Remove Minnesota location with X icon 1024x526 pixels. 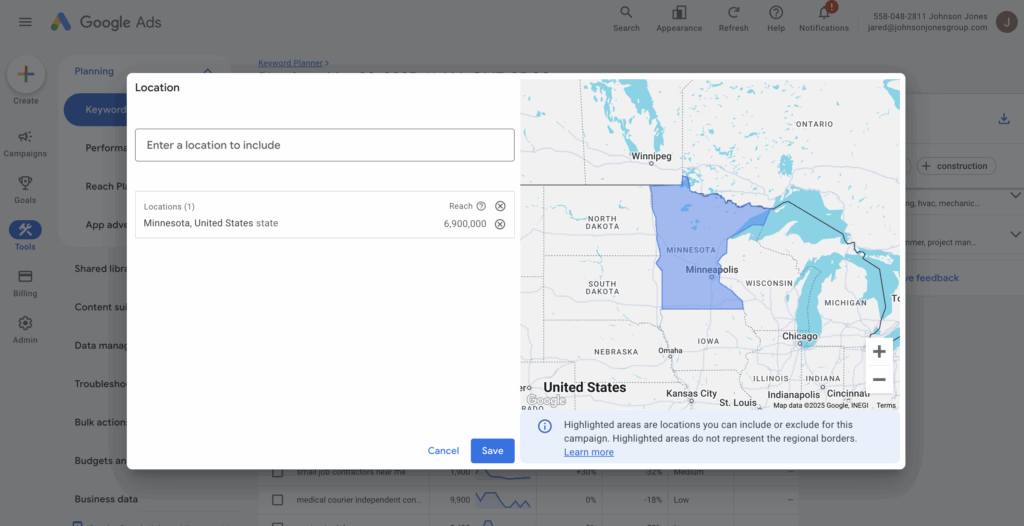(x=500, y=224)
